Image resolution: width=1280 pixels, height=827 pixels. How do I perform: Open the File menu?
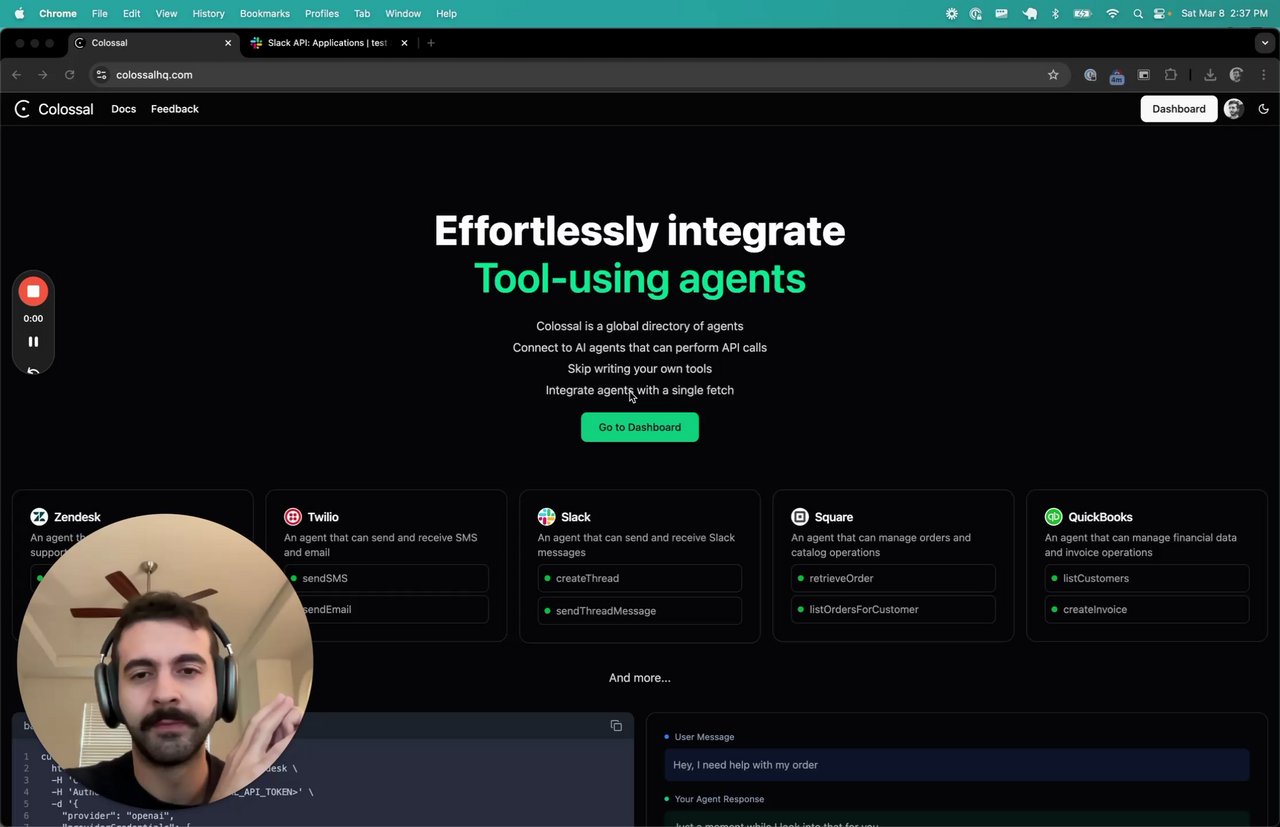[100, 14]
